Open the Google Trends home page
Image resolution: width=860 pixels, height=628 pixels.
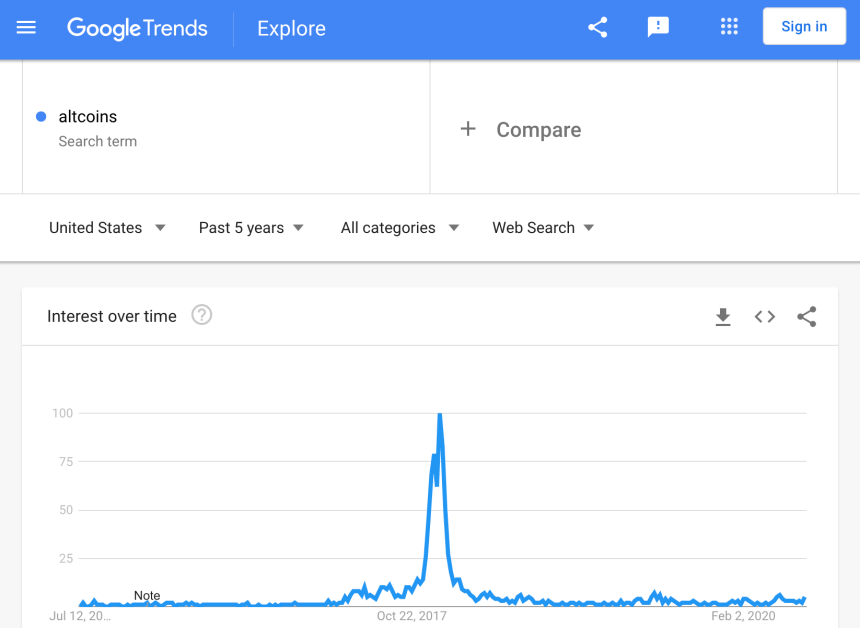(x=137, y=28)
